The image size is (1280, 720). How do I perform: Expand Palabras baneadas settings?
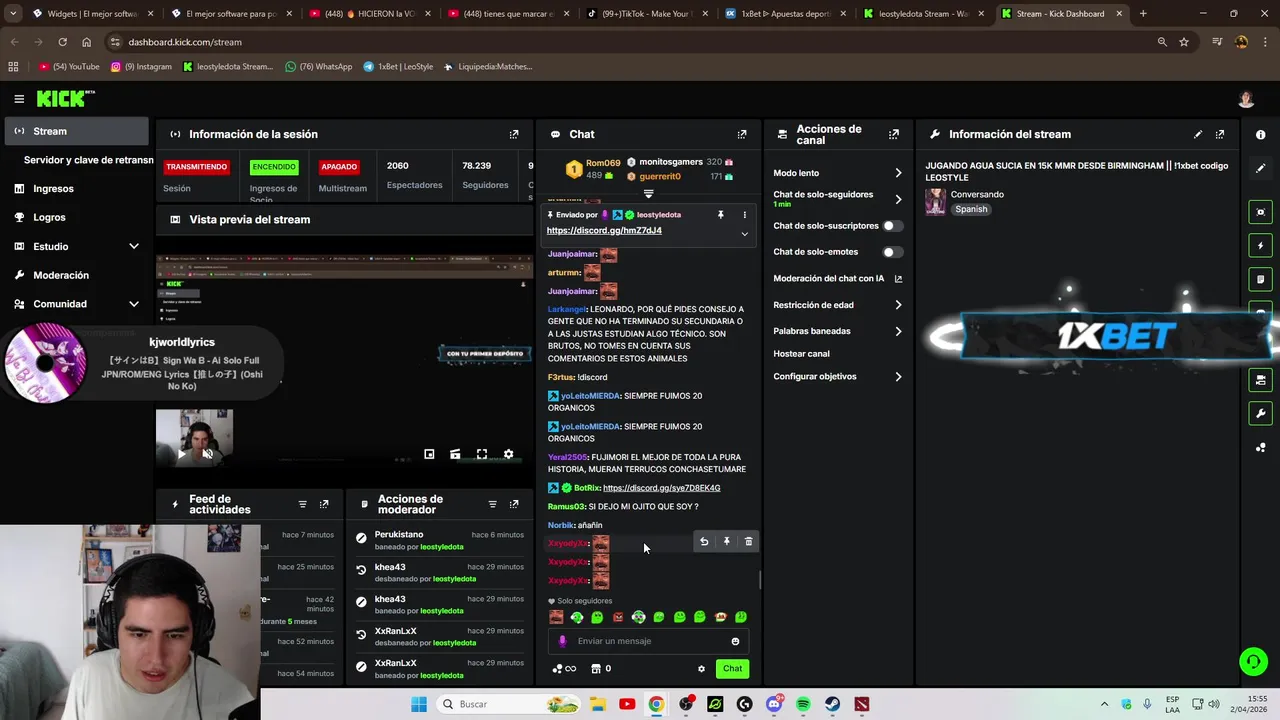(898, 331)
